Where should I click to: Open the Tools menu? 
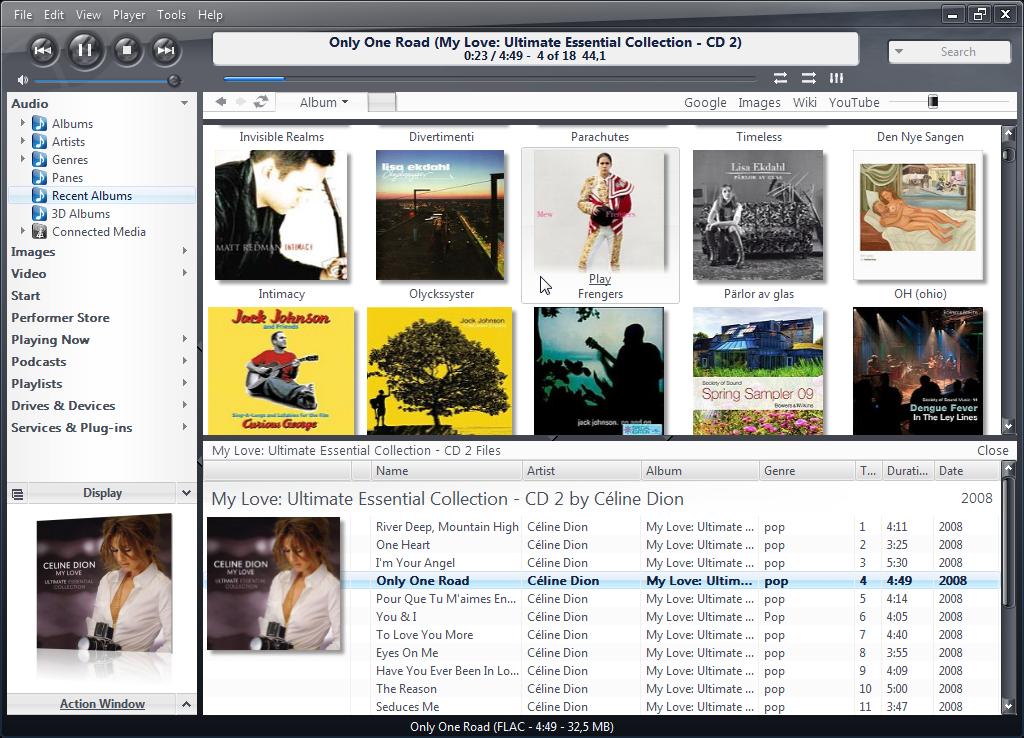[171, 14]
